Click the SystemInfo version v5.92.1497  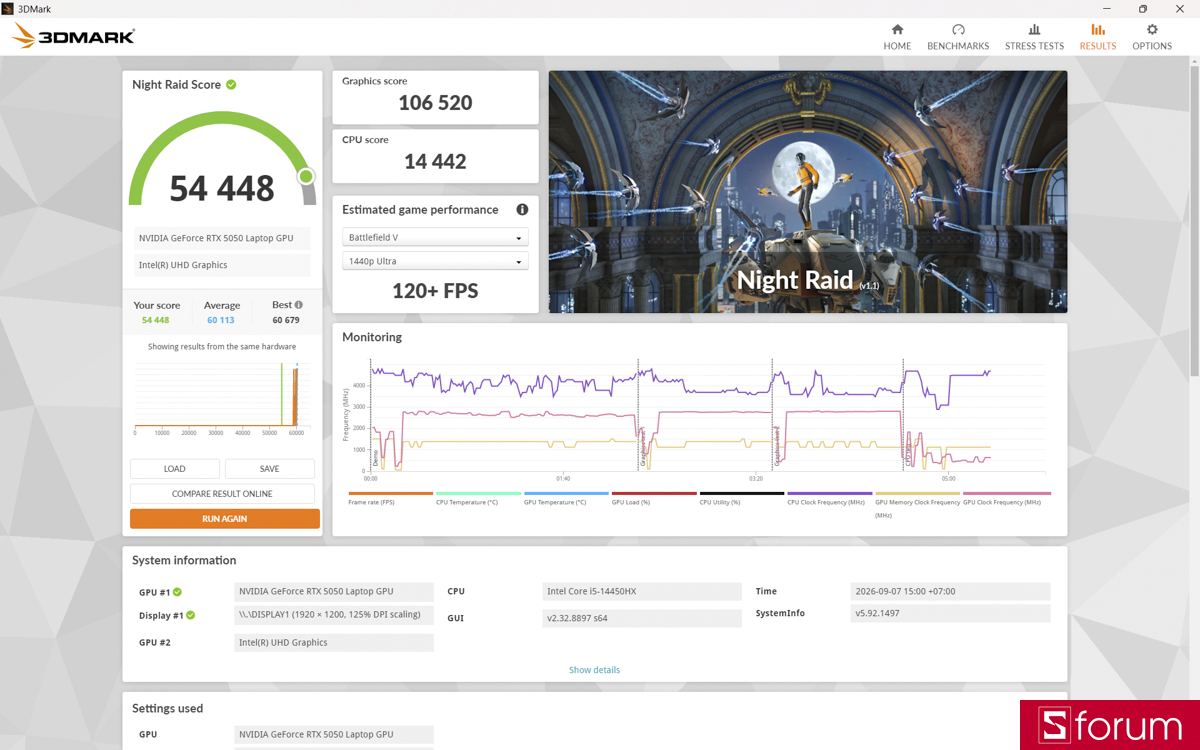click(x=950, y=613)
